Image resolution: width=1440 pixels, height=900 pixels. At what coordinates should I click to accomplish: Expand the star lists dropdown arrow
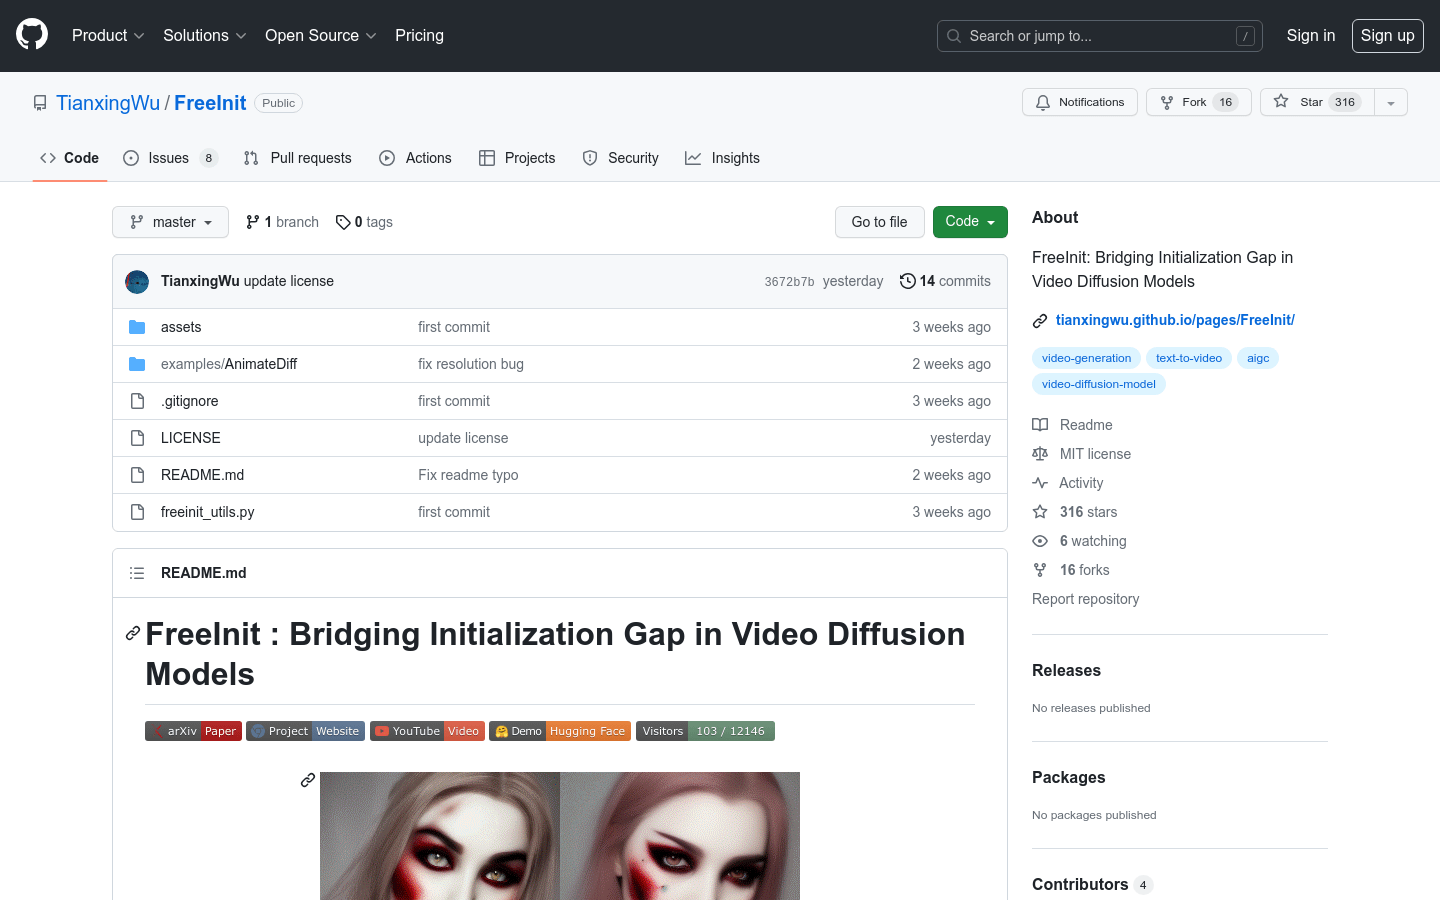[x=1391, y=102]
